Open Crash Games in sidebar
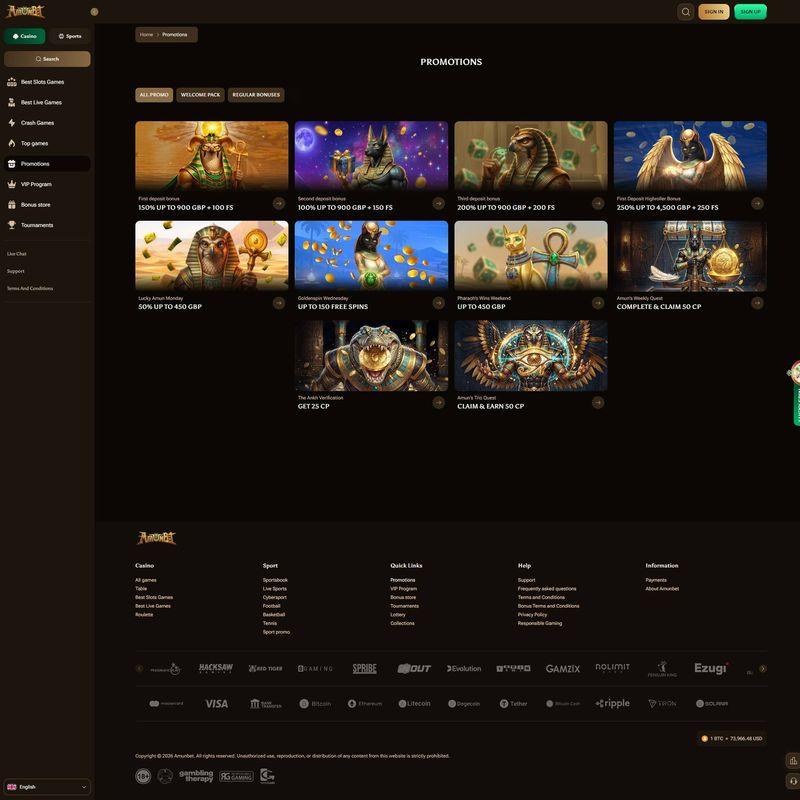The width and height of the screenshot is (800, 800). pyautogui.click(x=47, y=123)
